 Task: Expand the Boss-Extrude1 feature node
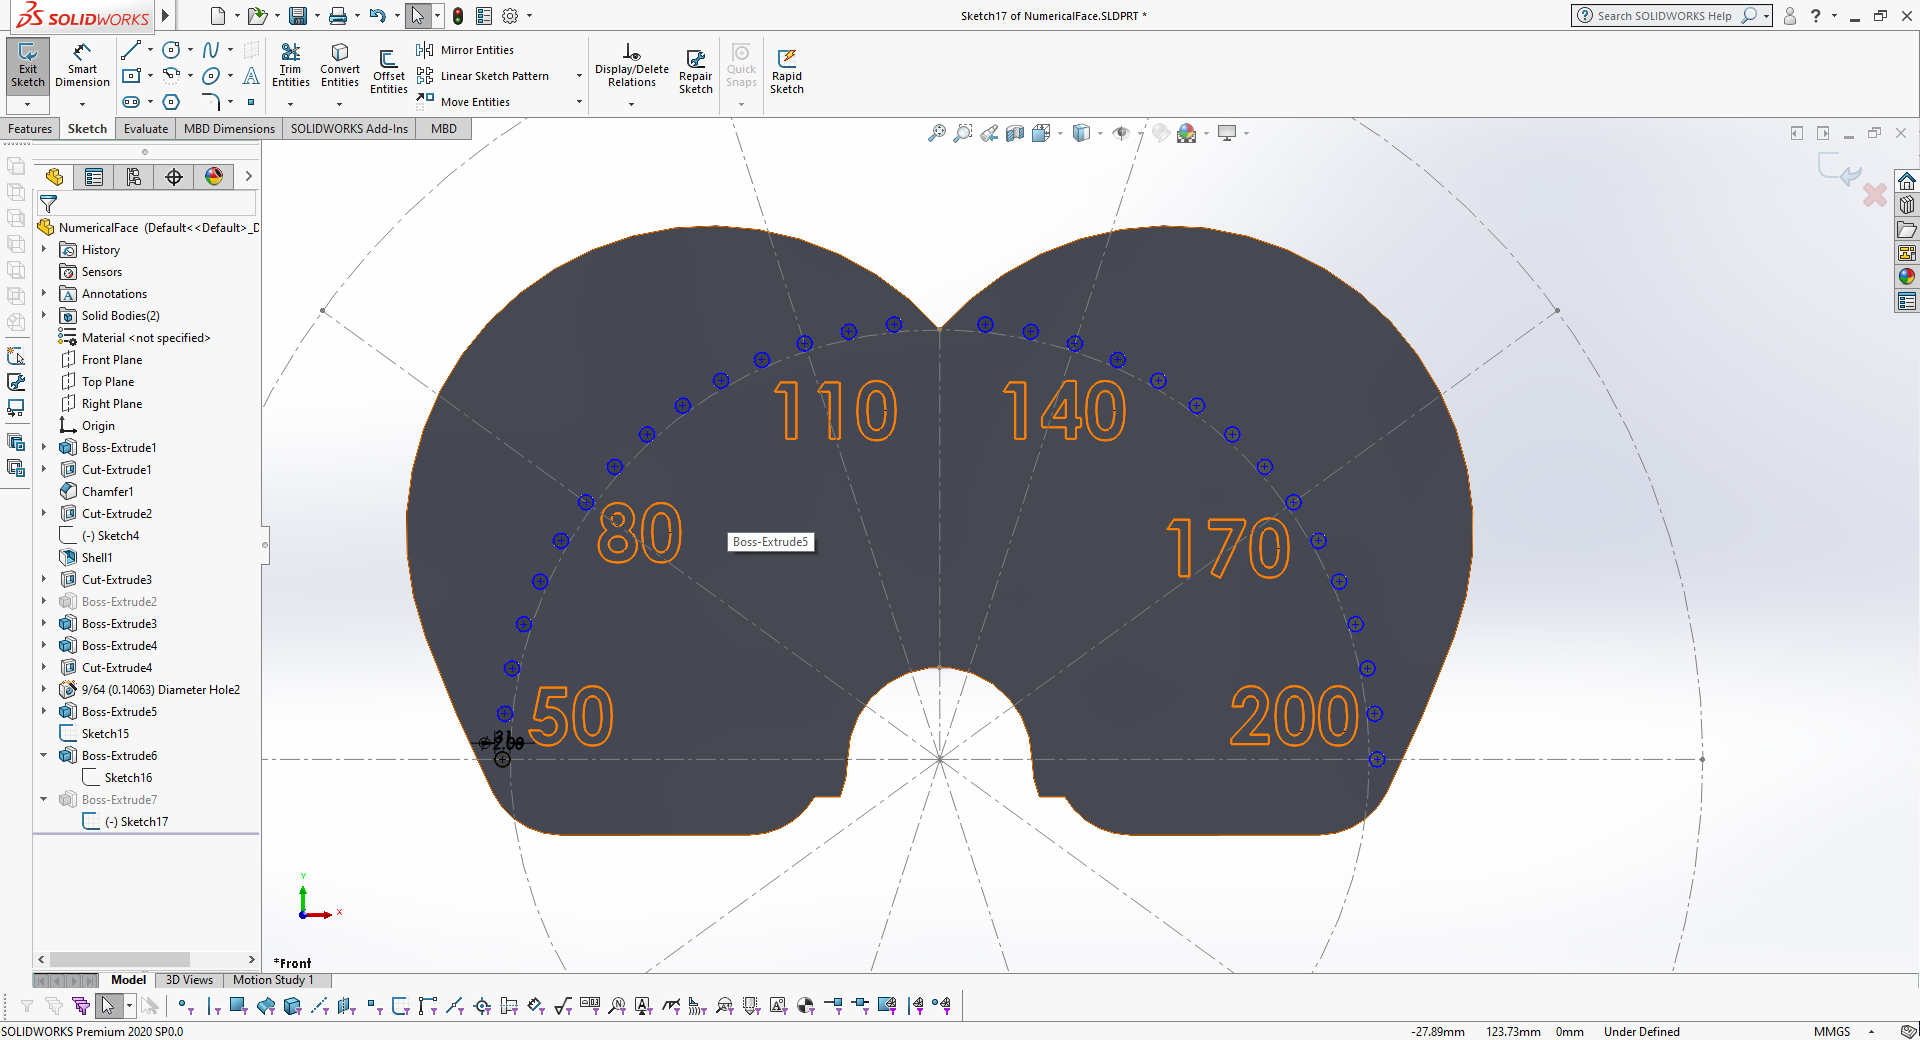click(44, 448)
